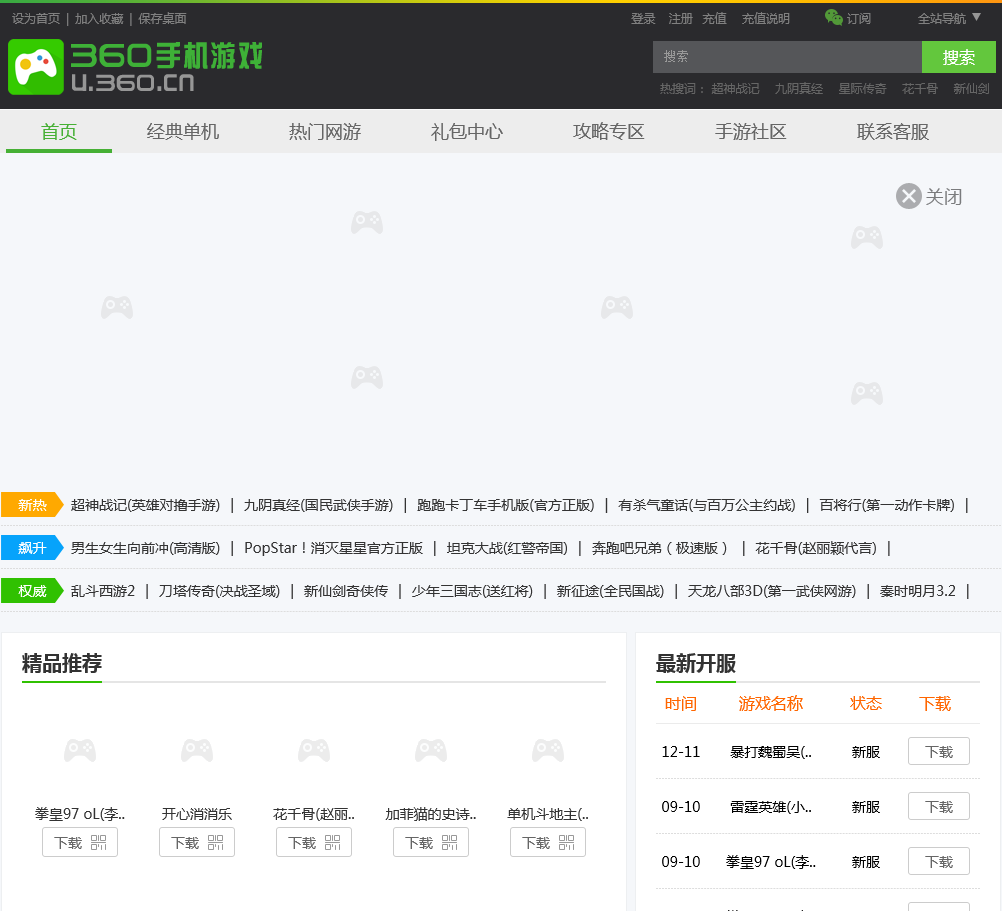Select hot search term 超神战记
The width and height of the screenshot is (1002, 911).
click(736, 89)
